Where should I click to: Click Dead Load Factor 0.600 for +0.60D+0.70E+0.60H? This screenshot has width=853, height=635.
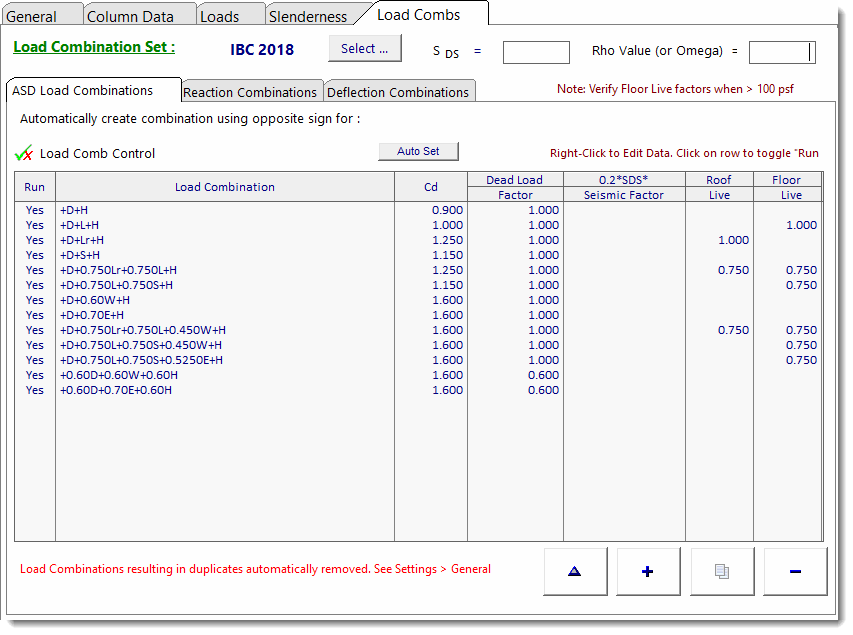(543, 390)
